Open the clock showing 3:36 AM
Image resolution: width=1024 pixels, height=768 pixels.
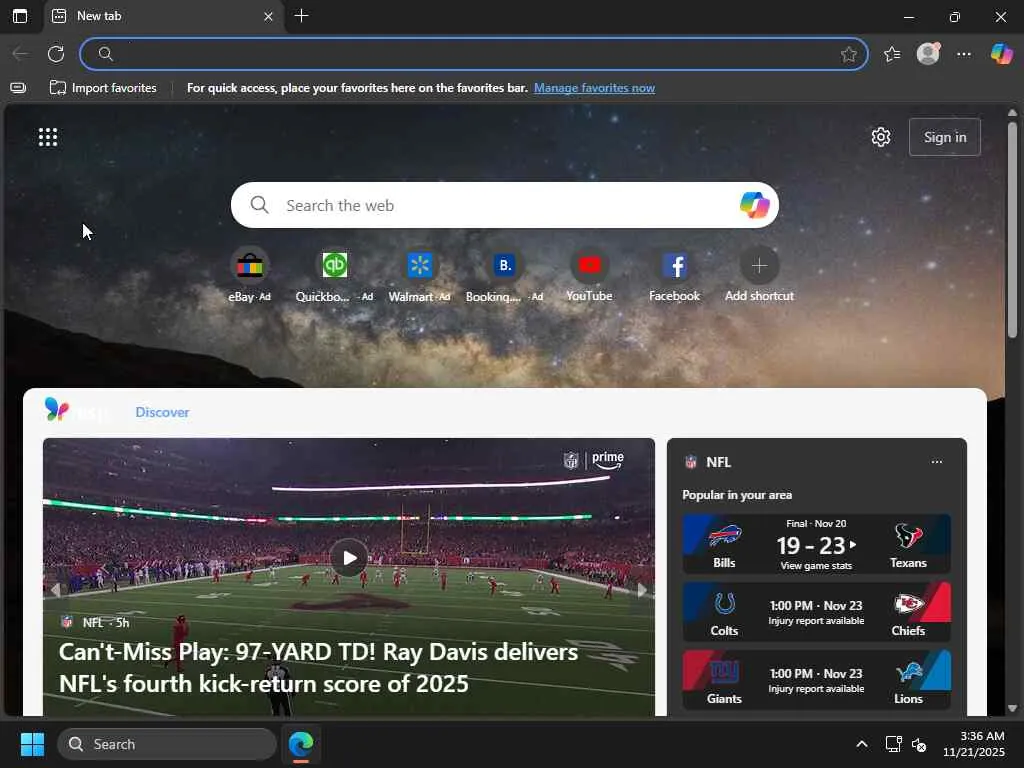[x=973, y=744]
